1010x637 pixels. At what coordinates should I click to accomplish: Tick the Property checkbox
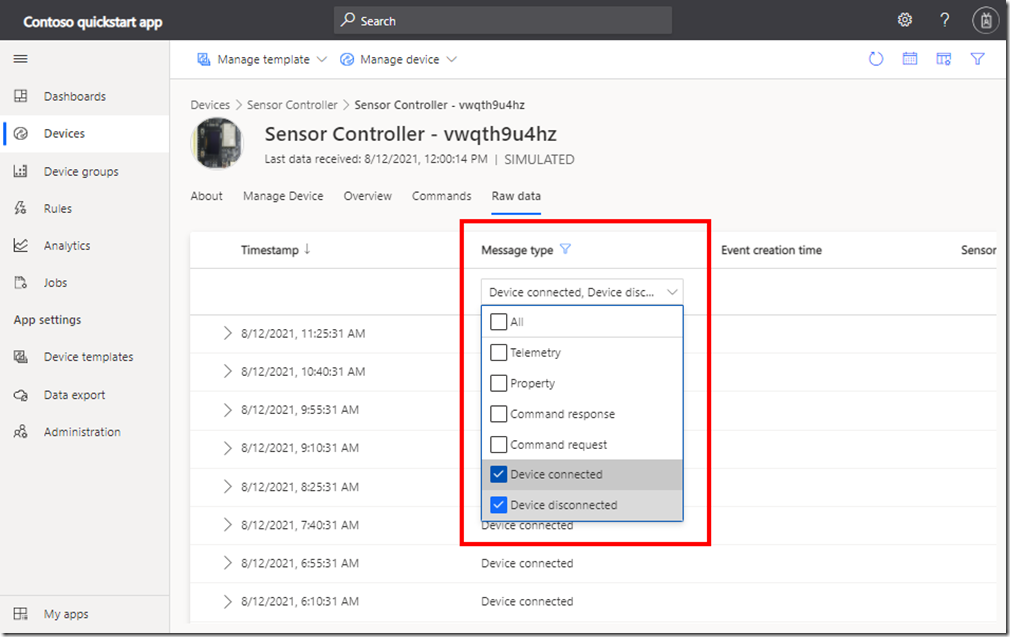click(x=499, y=383)
